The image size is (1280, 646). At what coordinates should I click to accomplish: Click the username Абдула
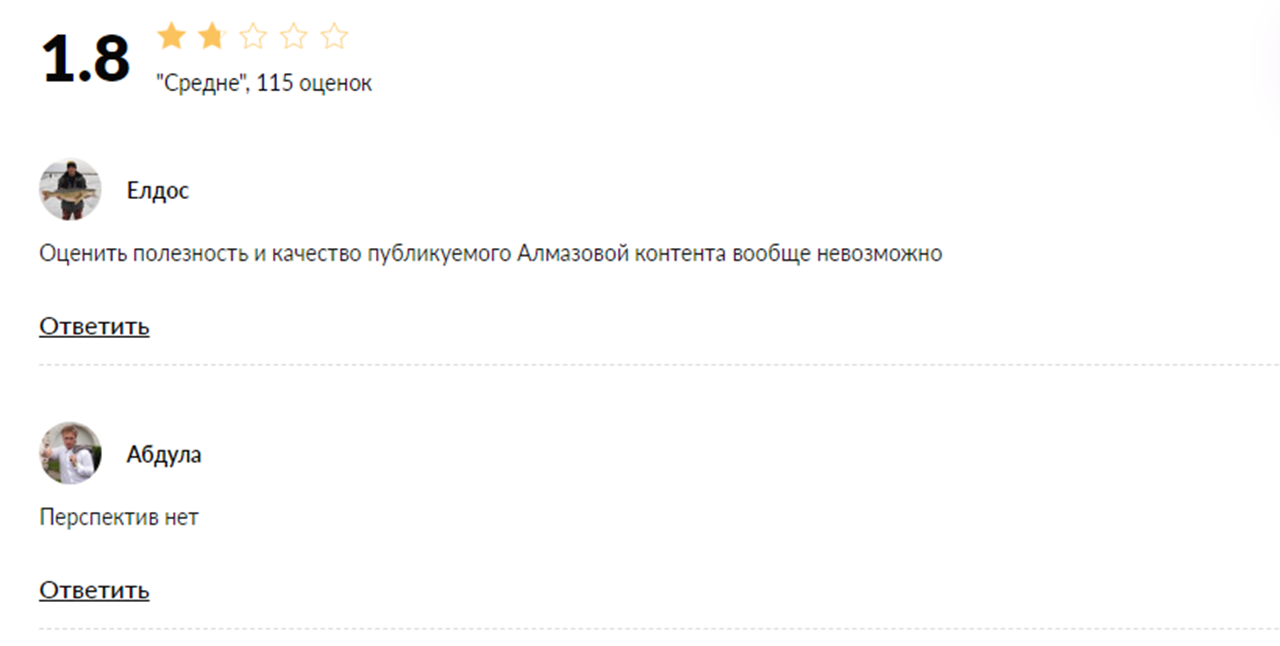pos(164,455)
